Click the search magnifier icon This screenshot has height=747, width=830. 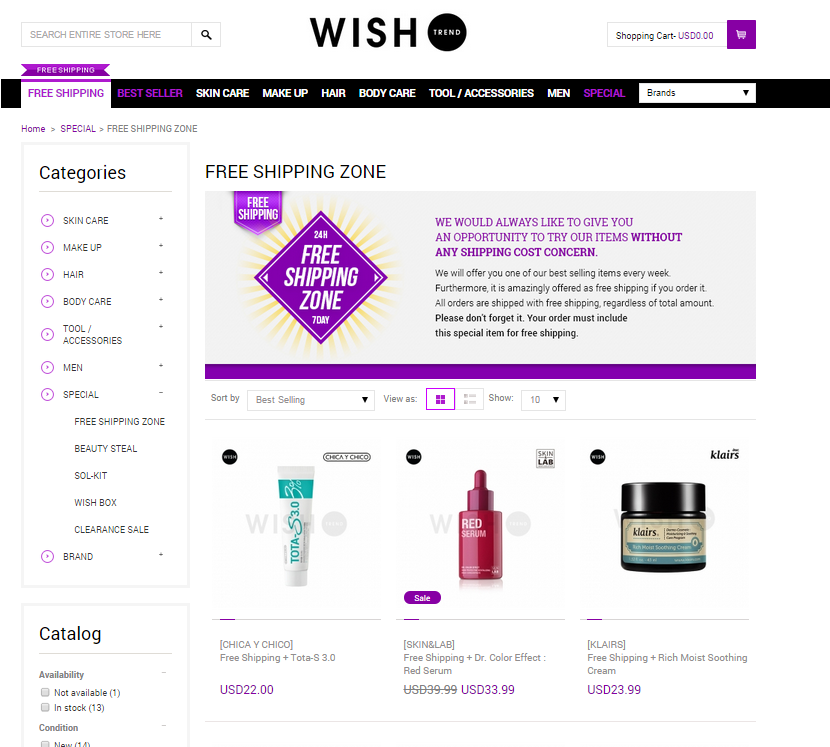[206, 34]
